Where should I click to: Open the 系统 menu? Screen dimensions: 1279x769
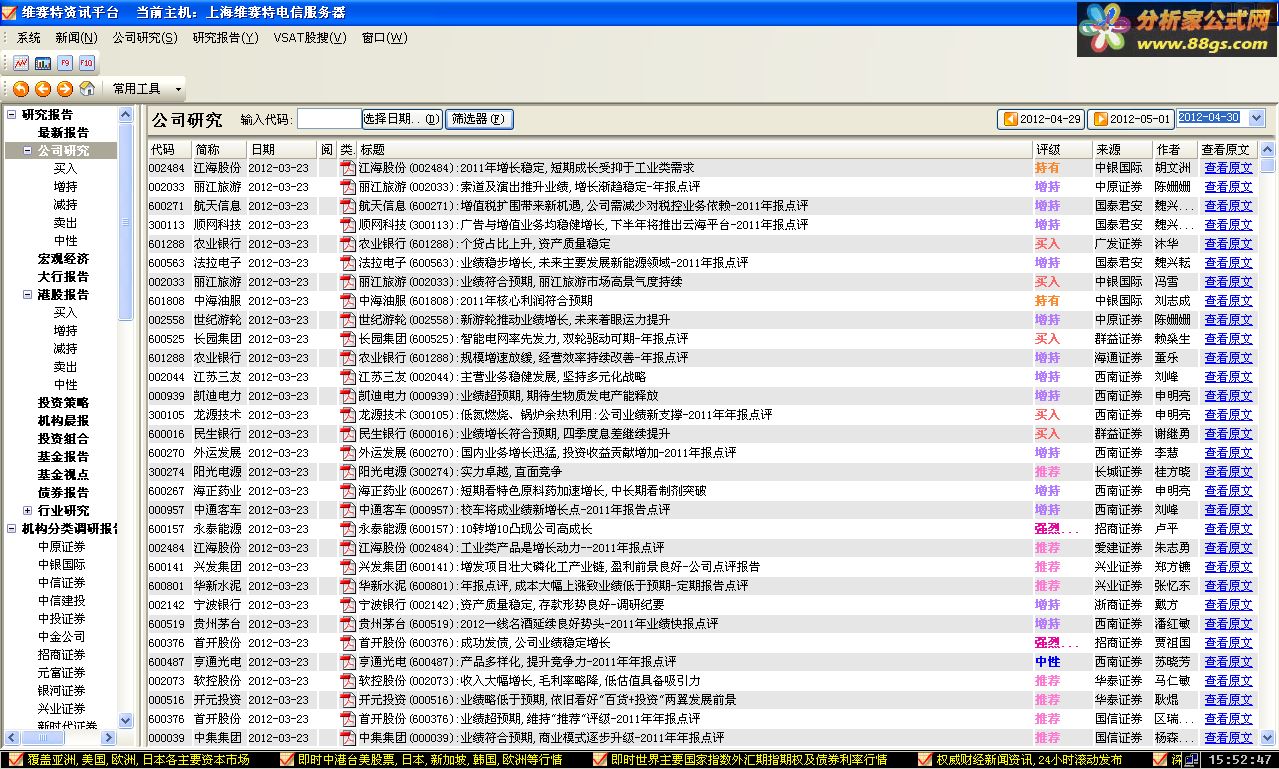click(29, 38)
